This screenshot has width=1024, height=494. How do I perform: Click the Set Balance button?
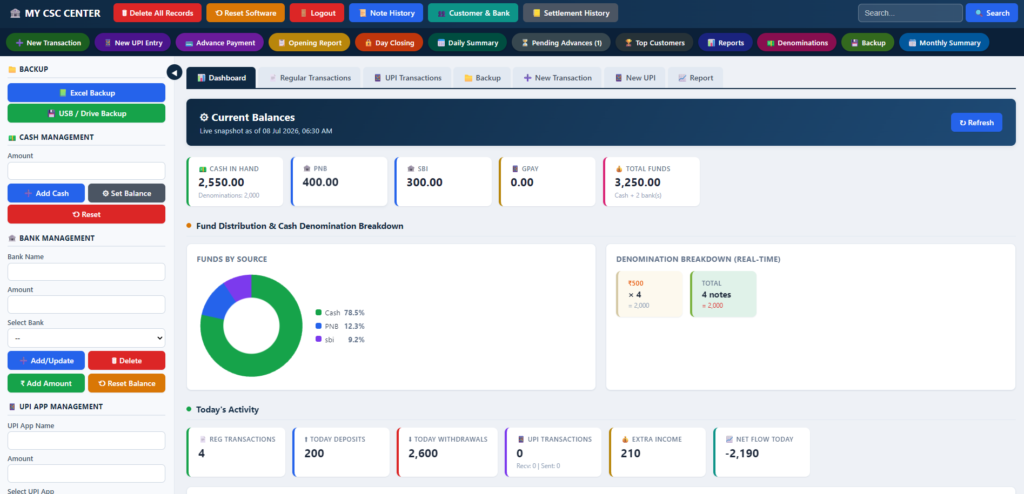[x=127, y=193]
